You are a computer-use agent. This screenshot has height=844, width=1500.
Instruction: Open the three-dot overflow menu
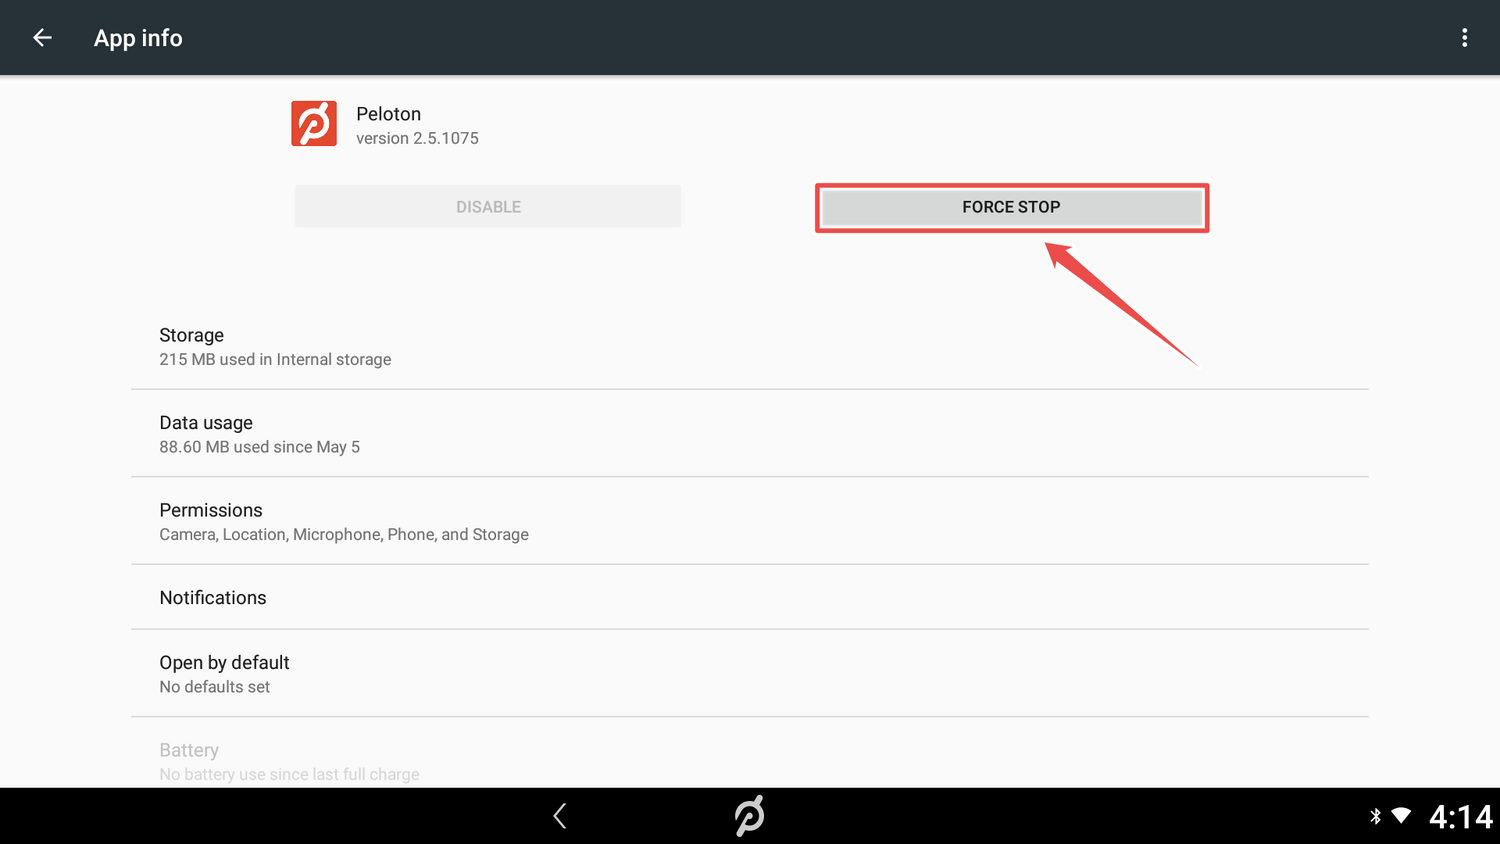pyautogui.click(x=1464, y=38)
